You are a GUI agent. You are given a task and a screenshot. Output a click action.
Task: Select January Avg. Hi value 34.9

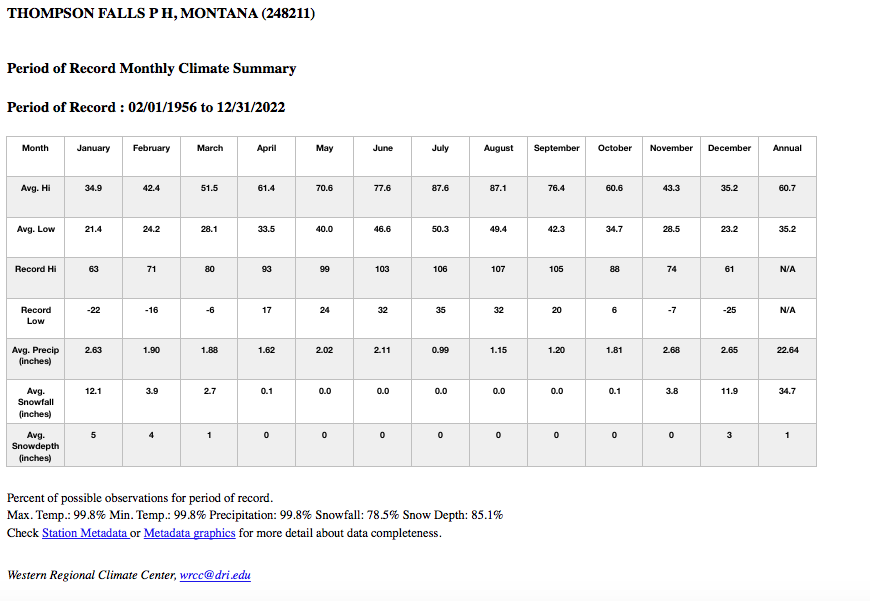93,188
